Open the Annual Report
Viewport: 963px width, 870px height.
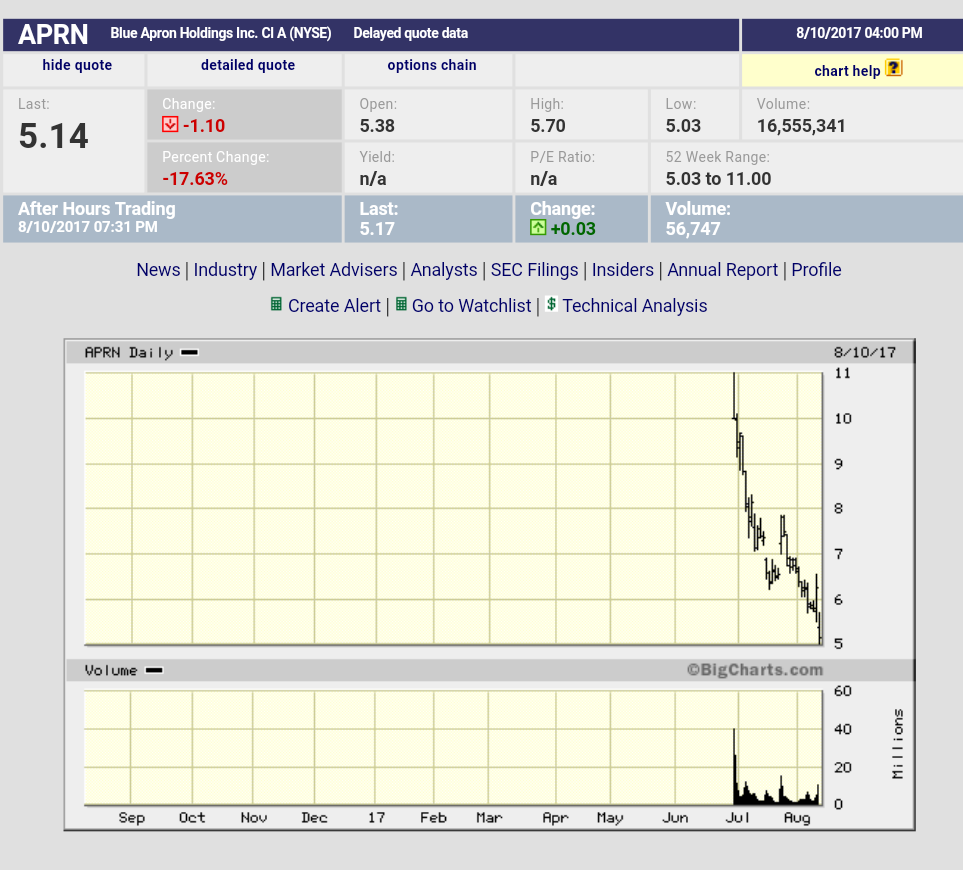click(x=723, y=270)
